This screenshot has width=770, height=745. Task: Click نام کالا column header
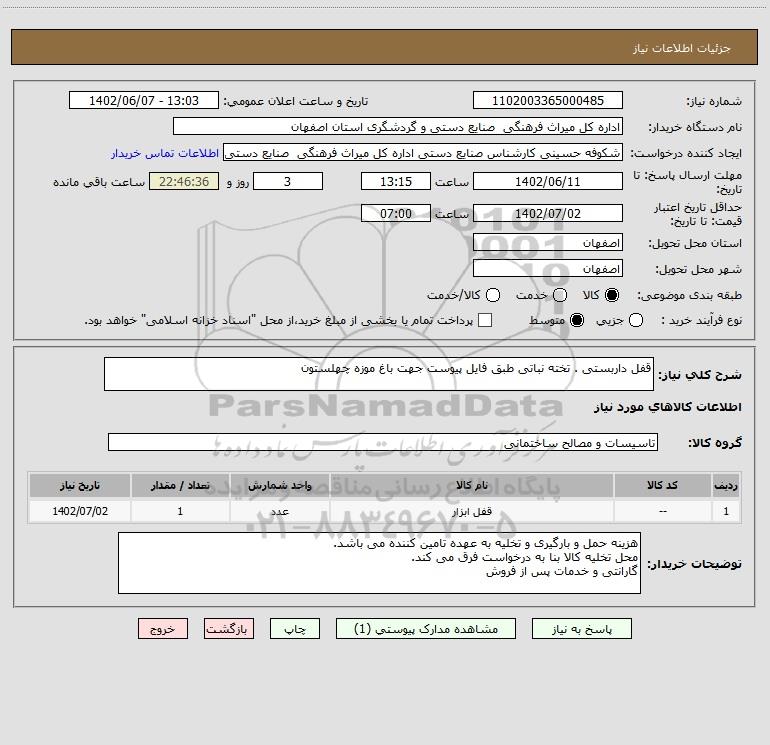(471, 486)
